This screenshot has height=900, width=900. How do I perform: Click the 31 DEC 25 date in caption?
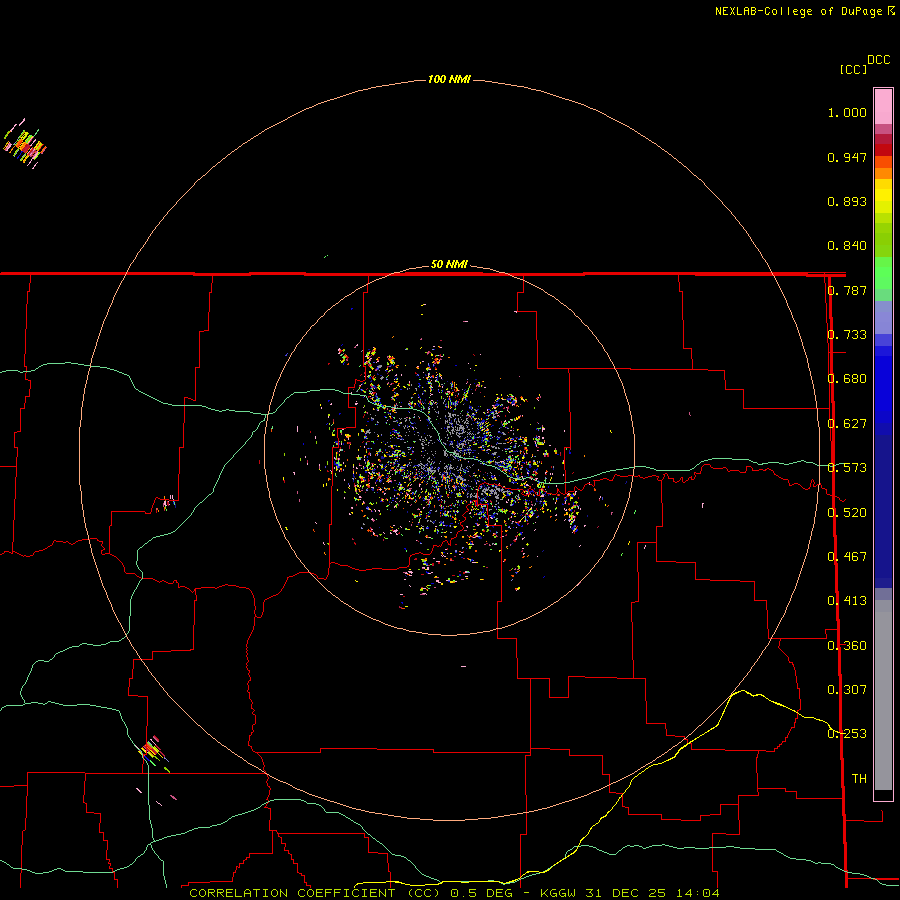[x=625, y=893]
